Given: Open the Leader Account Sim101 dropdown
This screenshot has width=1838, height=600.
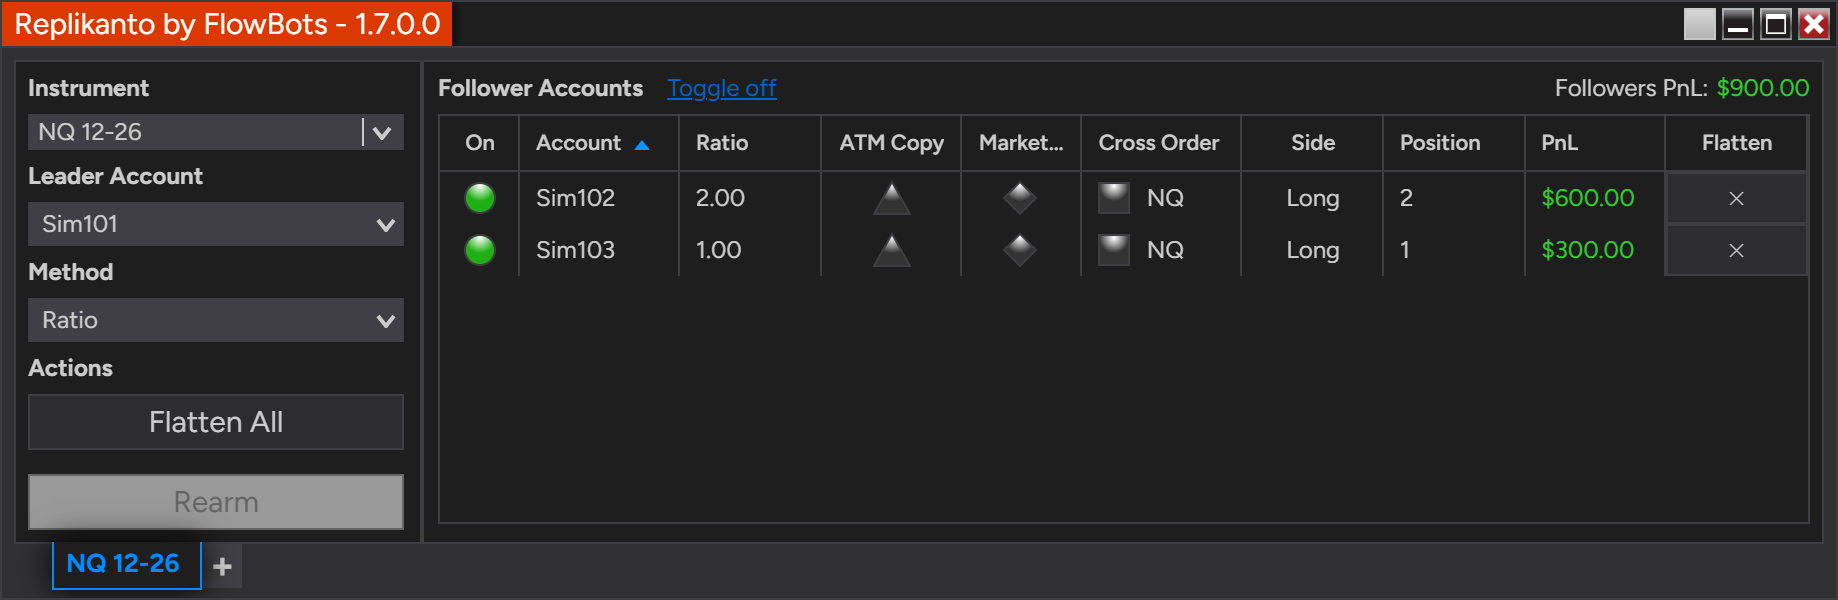Looking at the screenshot, I should click(216, 224).
